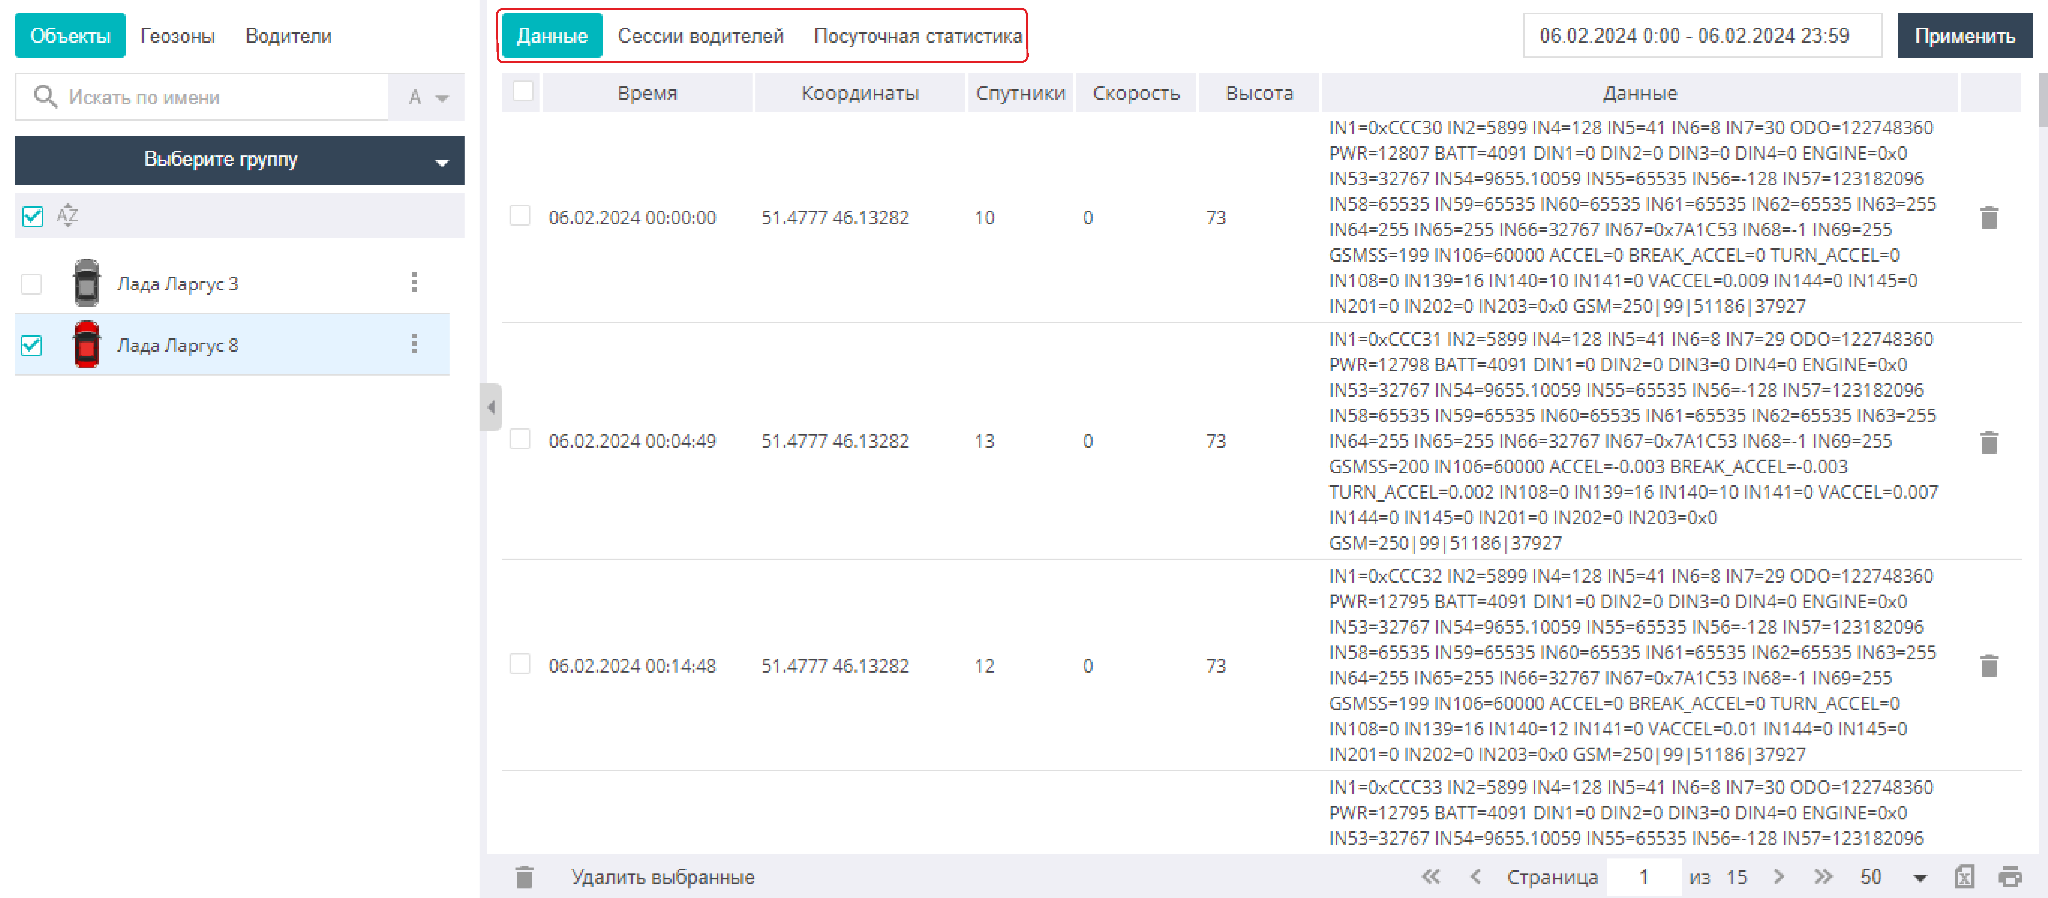Go to the first page
Viewport: 2048px width, 898px height.
1431,877
